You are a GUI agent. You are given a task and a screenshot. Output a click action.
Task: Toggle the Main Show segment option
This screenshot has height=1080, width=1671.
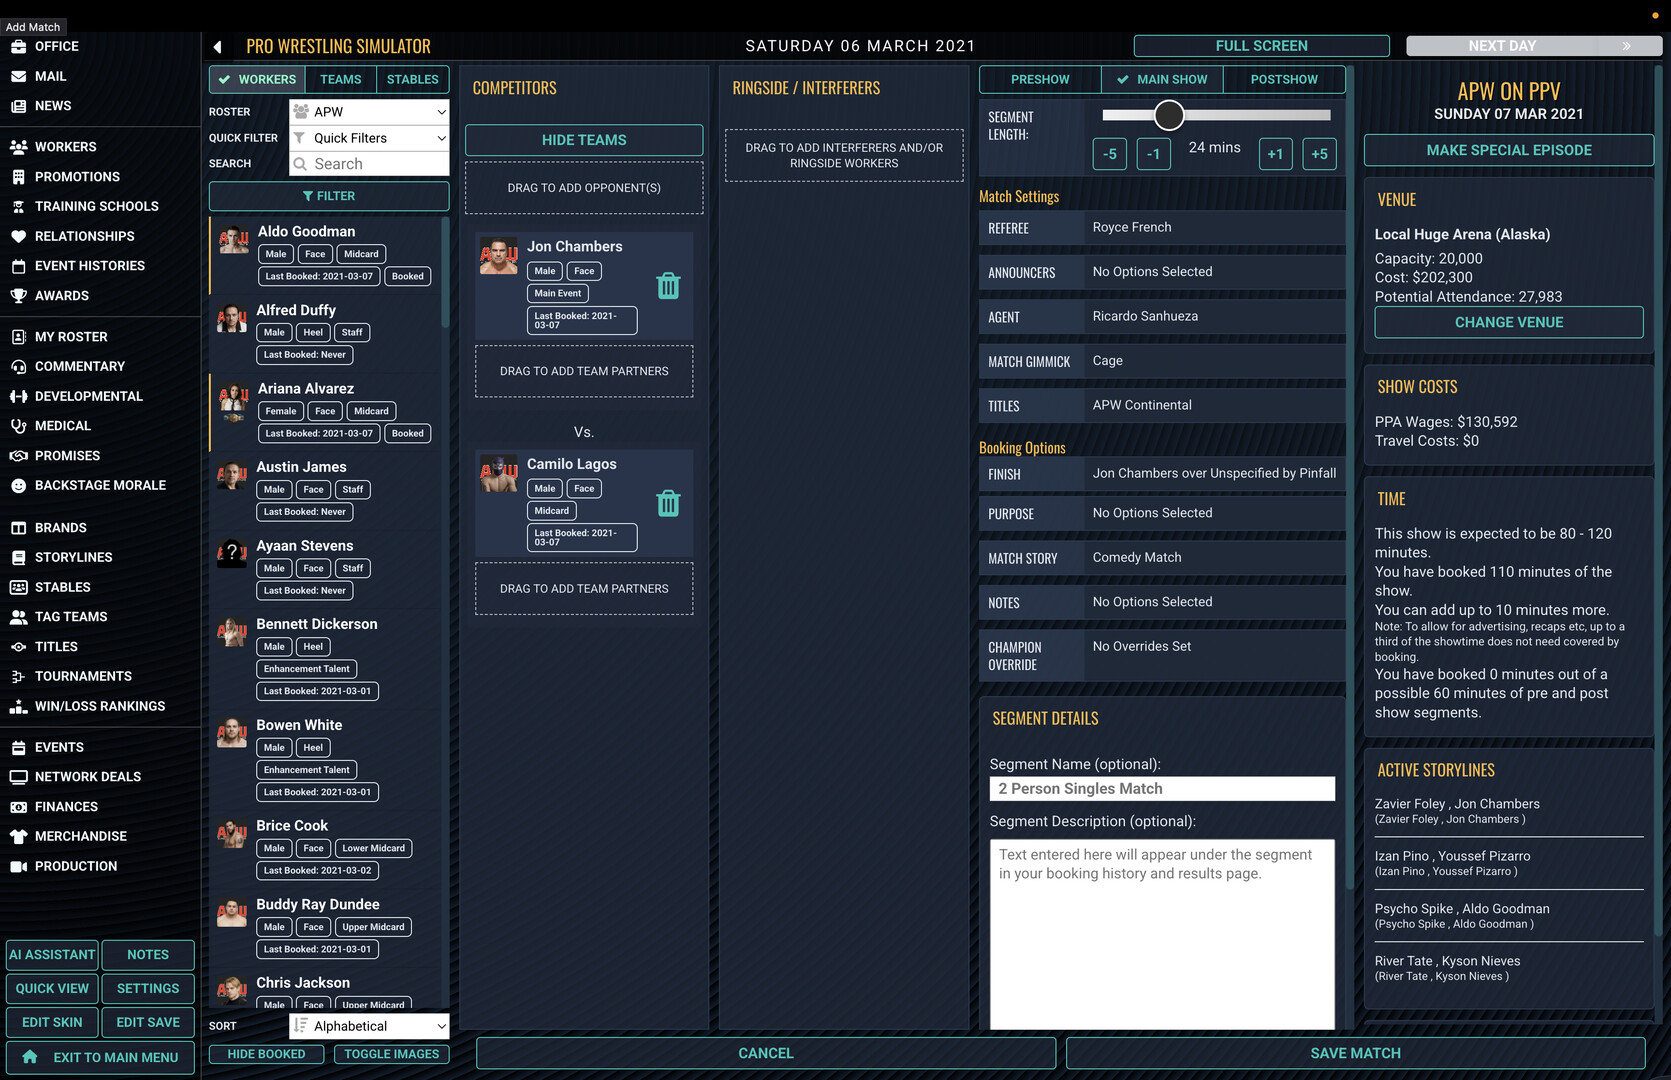point(1161,80)
